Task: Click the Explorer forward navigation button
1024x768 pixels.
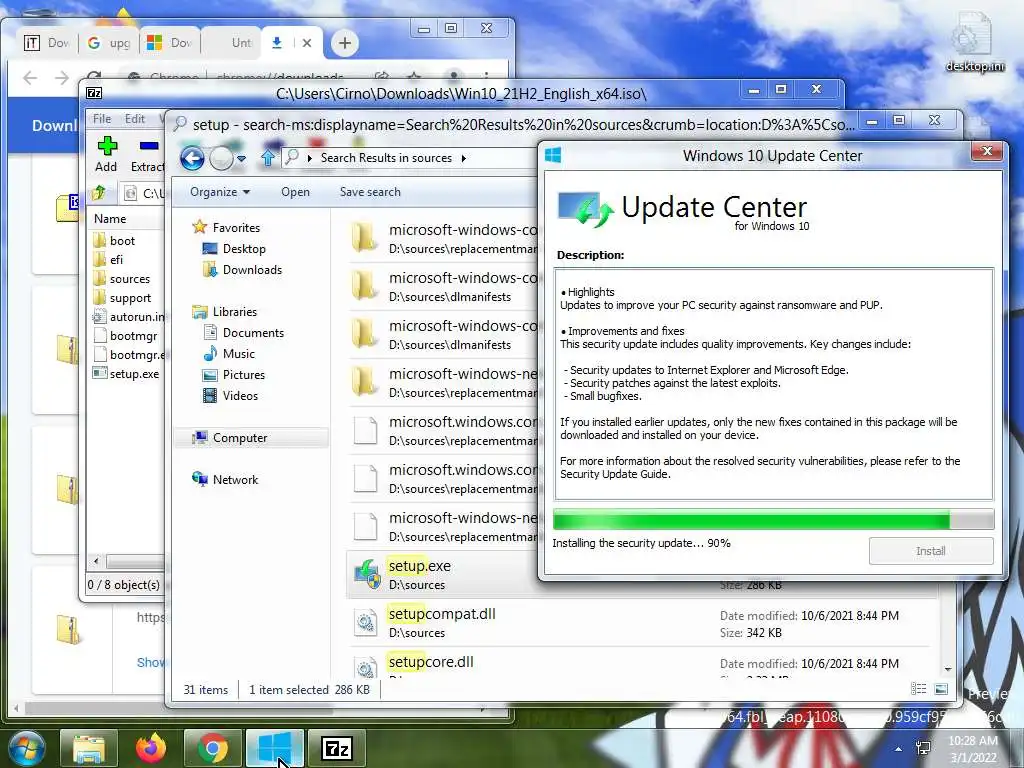Action: (x=221, y=158)
